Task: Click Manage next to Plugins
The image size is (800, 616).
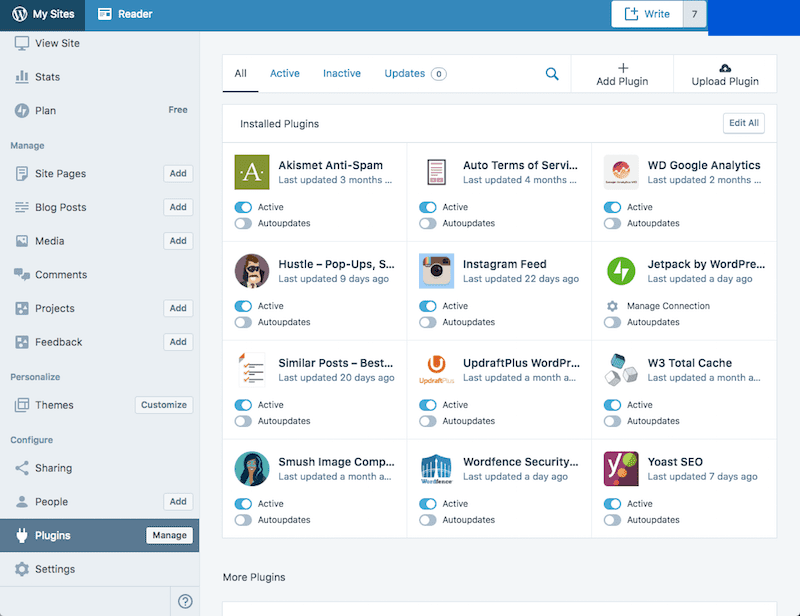Action: [169, 535]
